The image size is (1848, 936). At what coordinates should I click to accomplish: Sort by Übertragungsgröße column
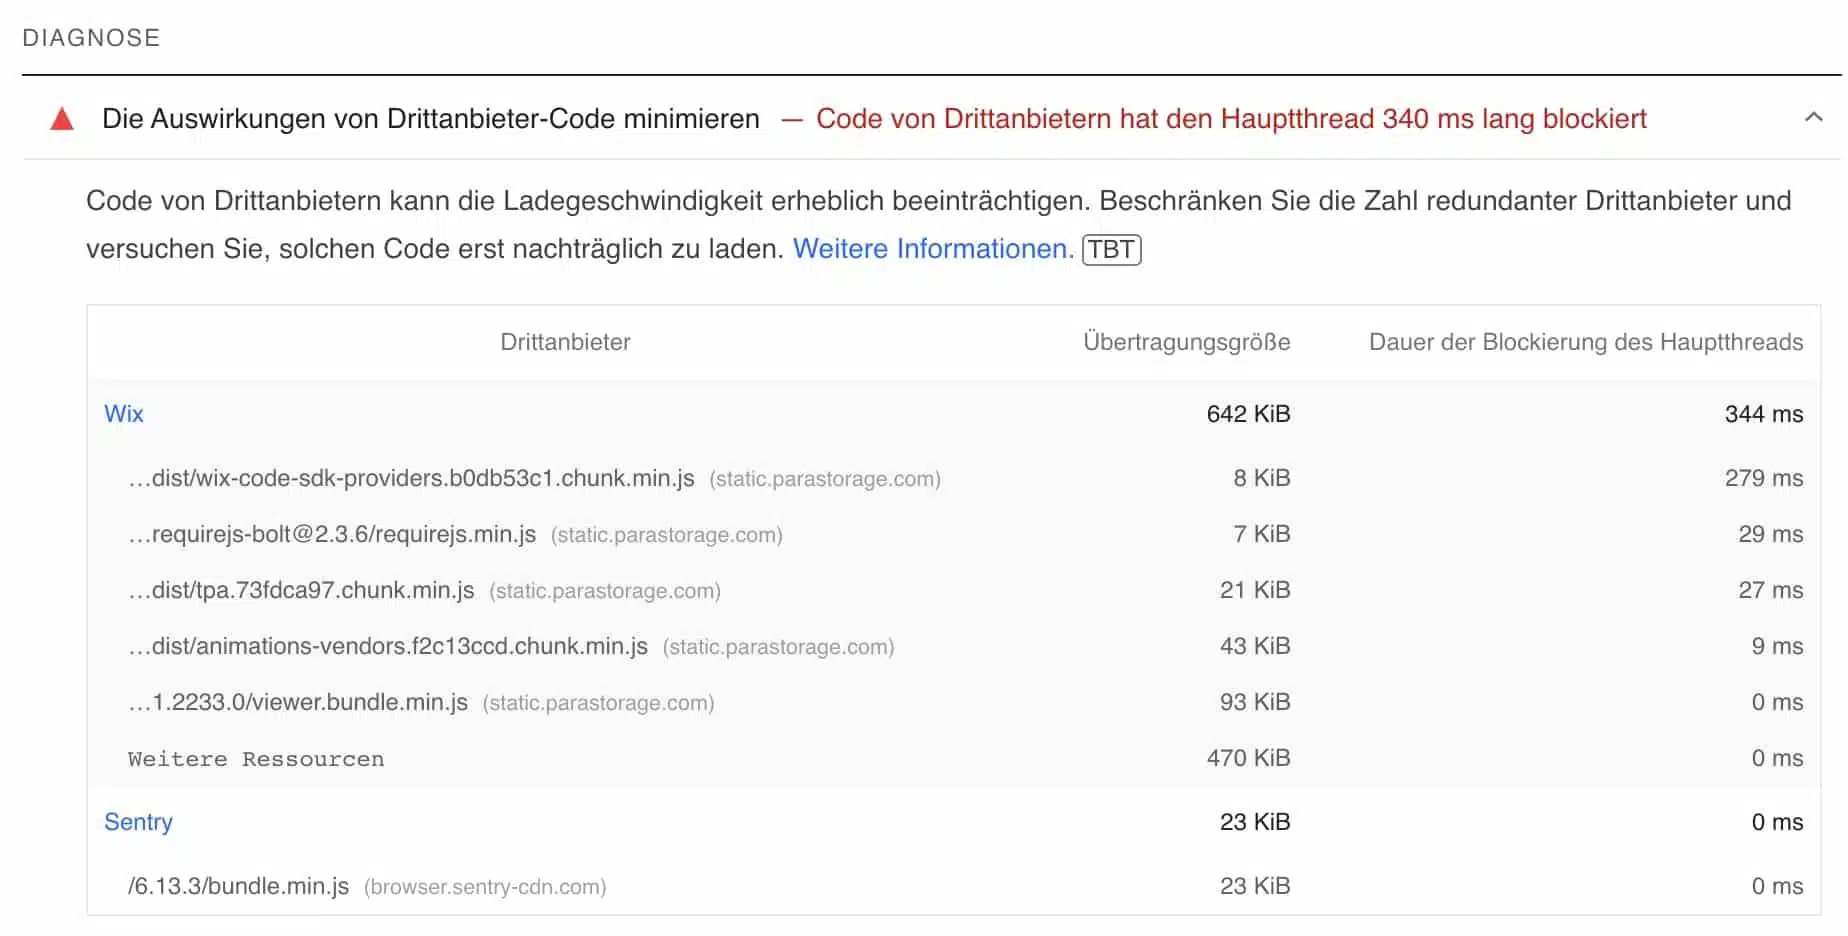tap(1185, 342)
